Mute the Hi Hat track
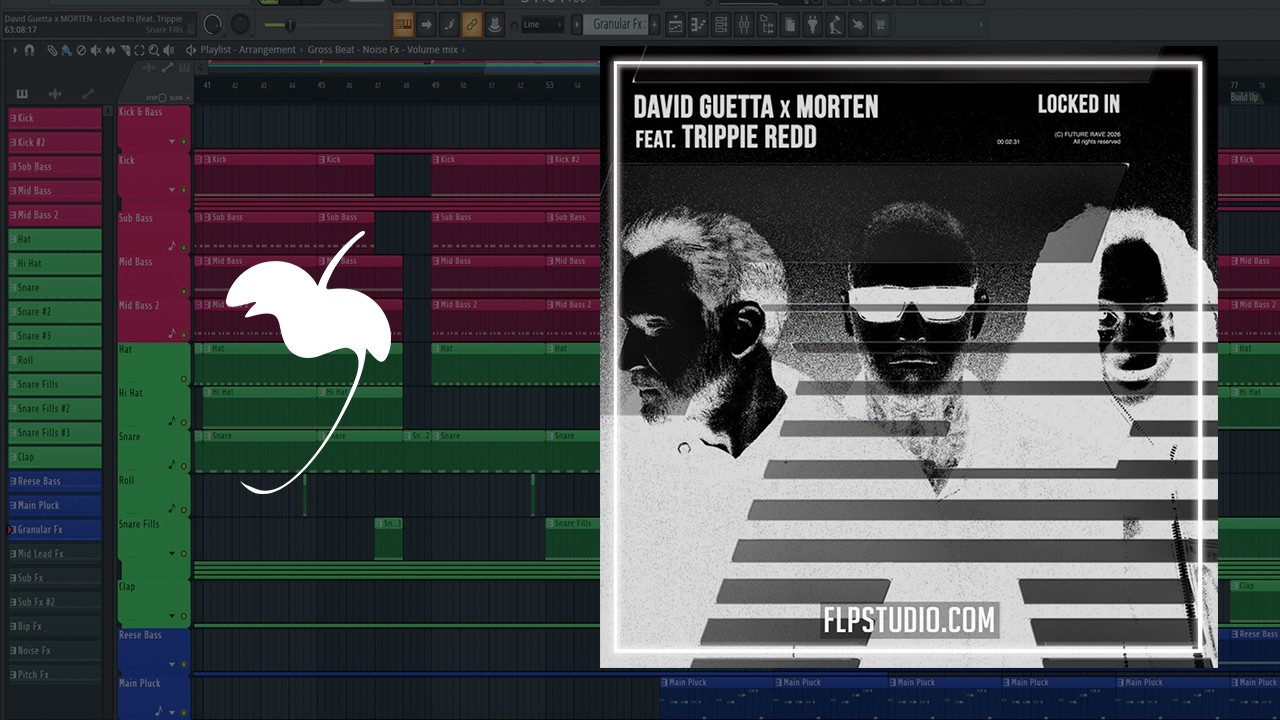Image resolution: width=1280 pixels, height=720 pixels. coord(184,421)
